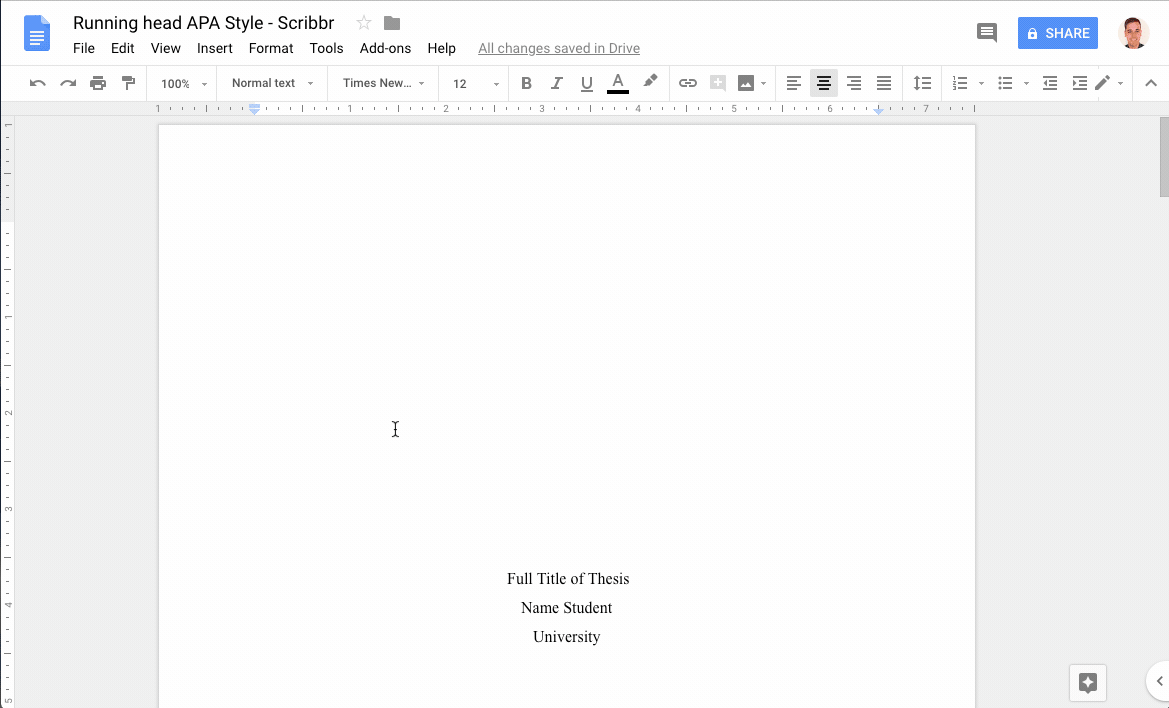Select the italic formatting icon

tap(556, 83)
